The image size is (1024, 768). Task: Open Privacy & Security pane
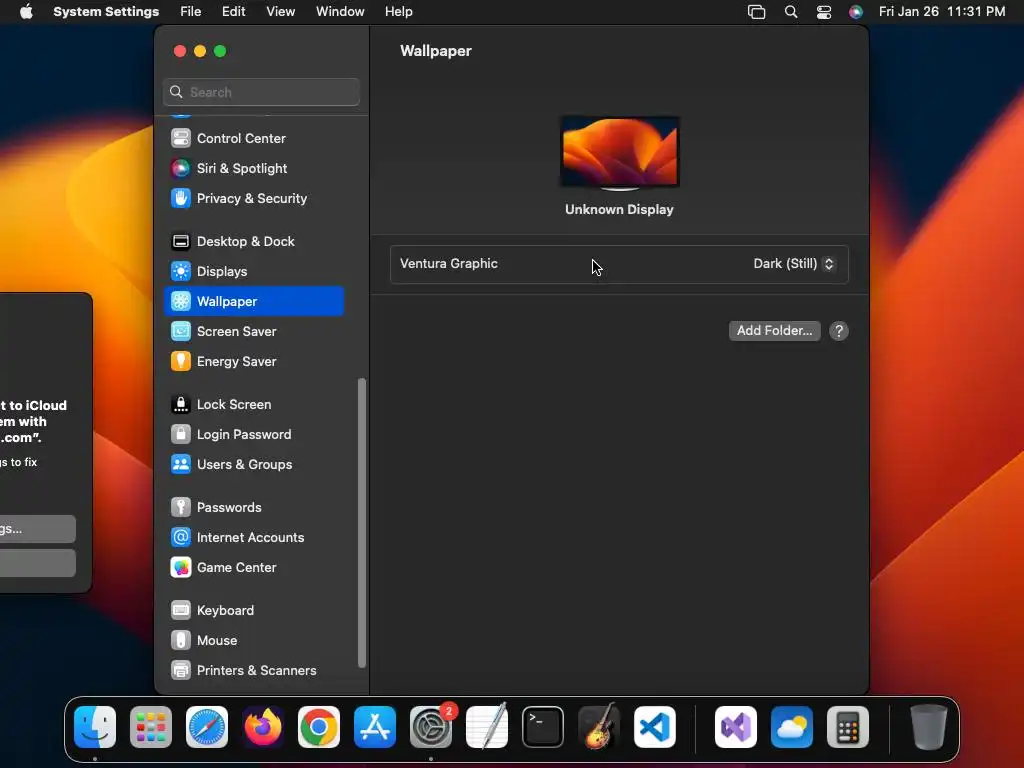click(254, 199)
